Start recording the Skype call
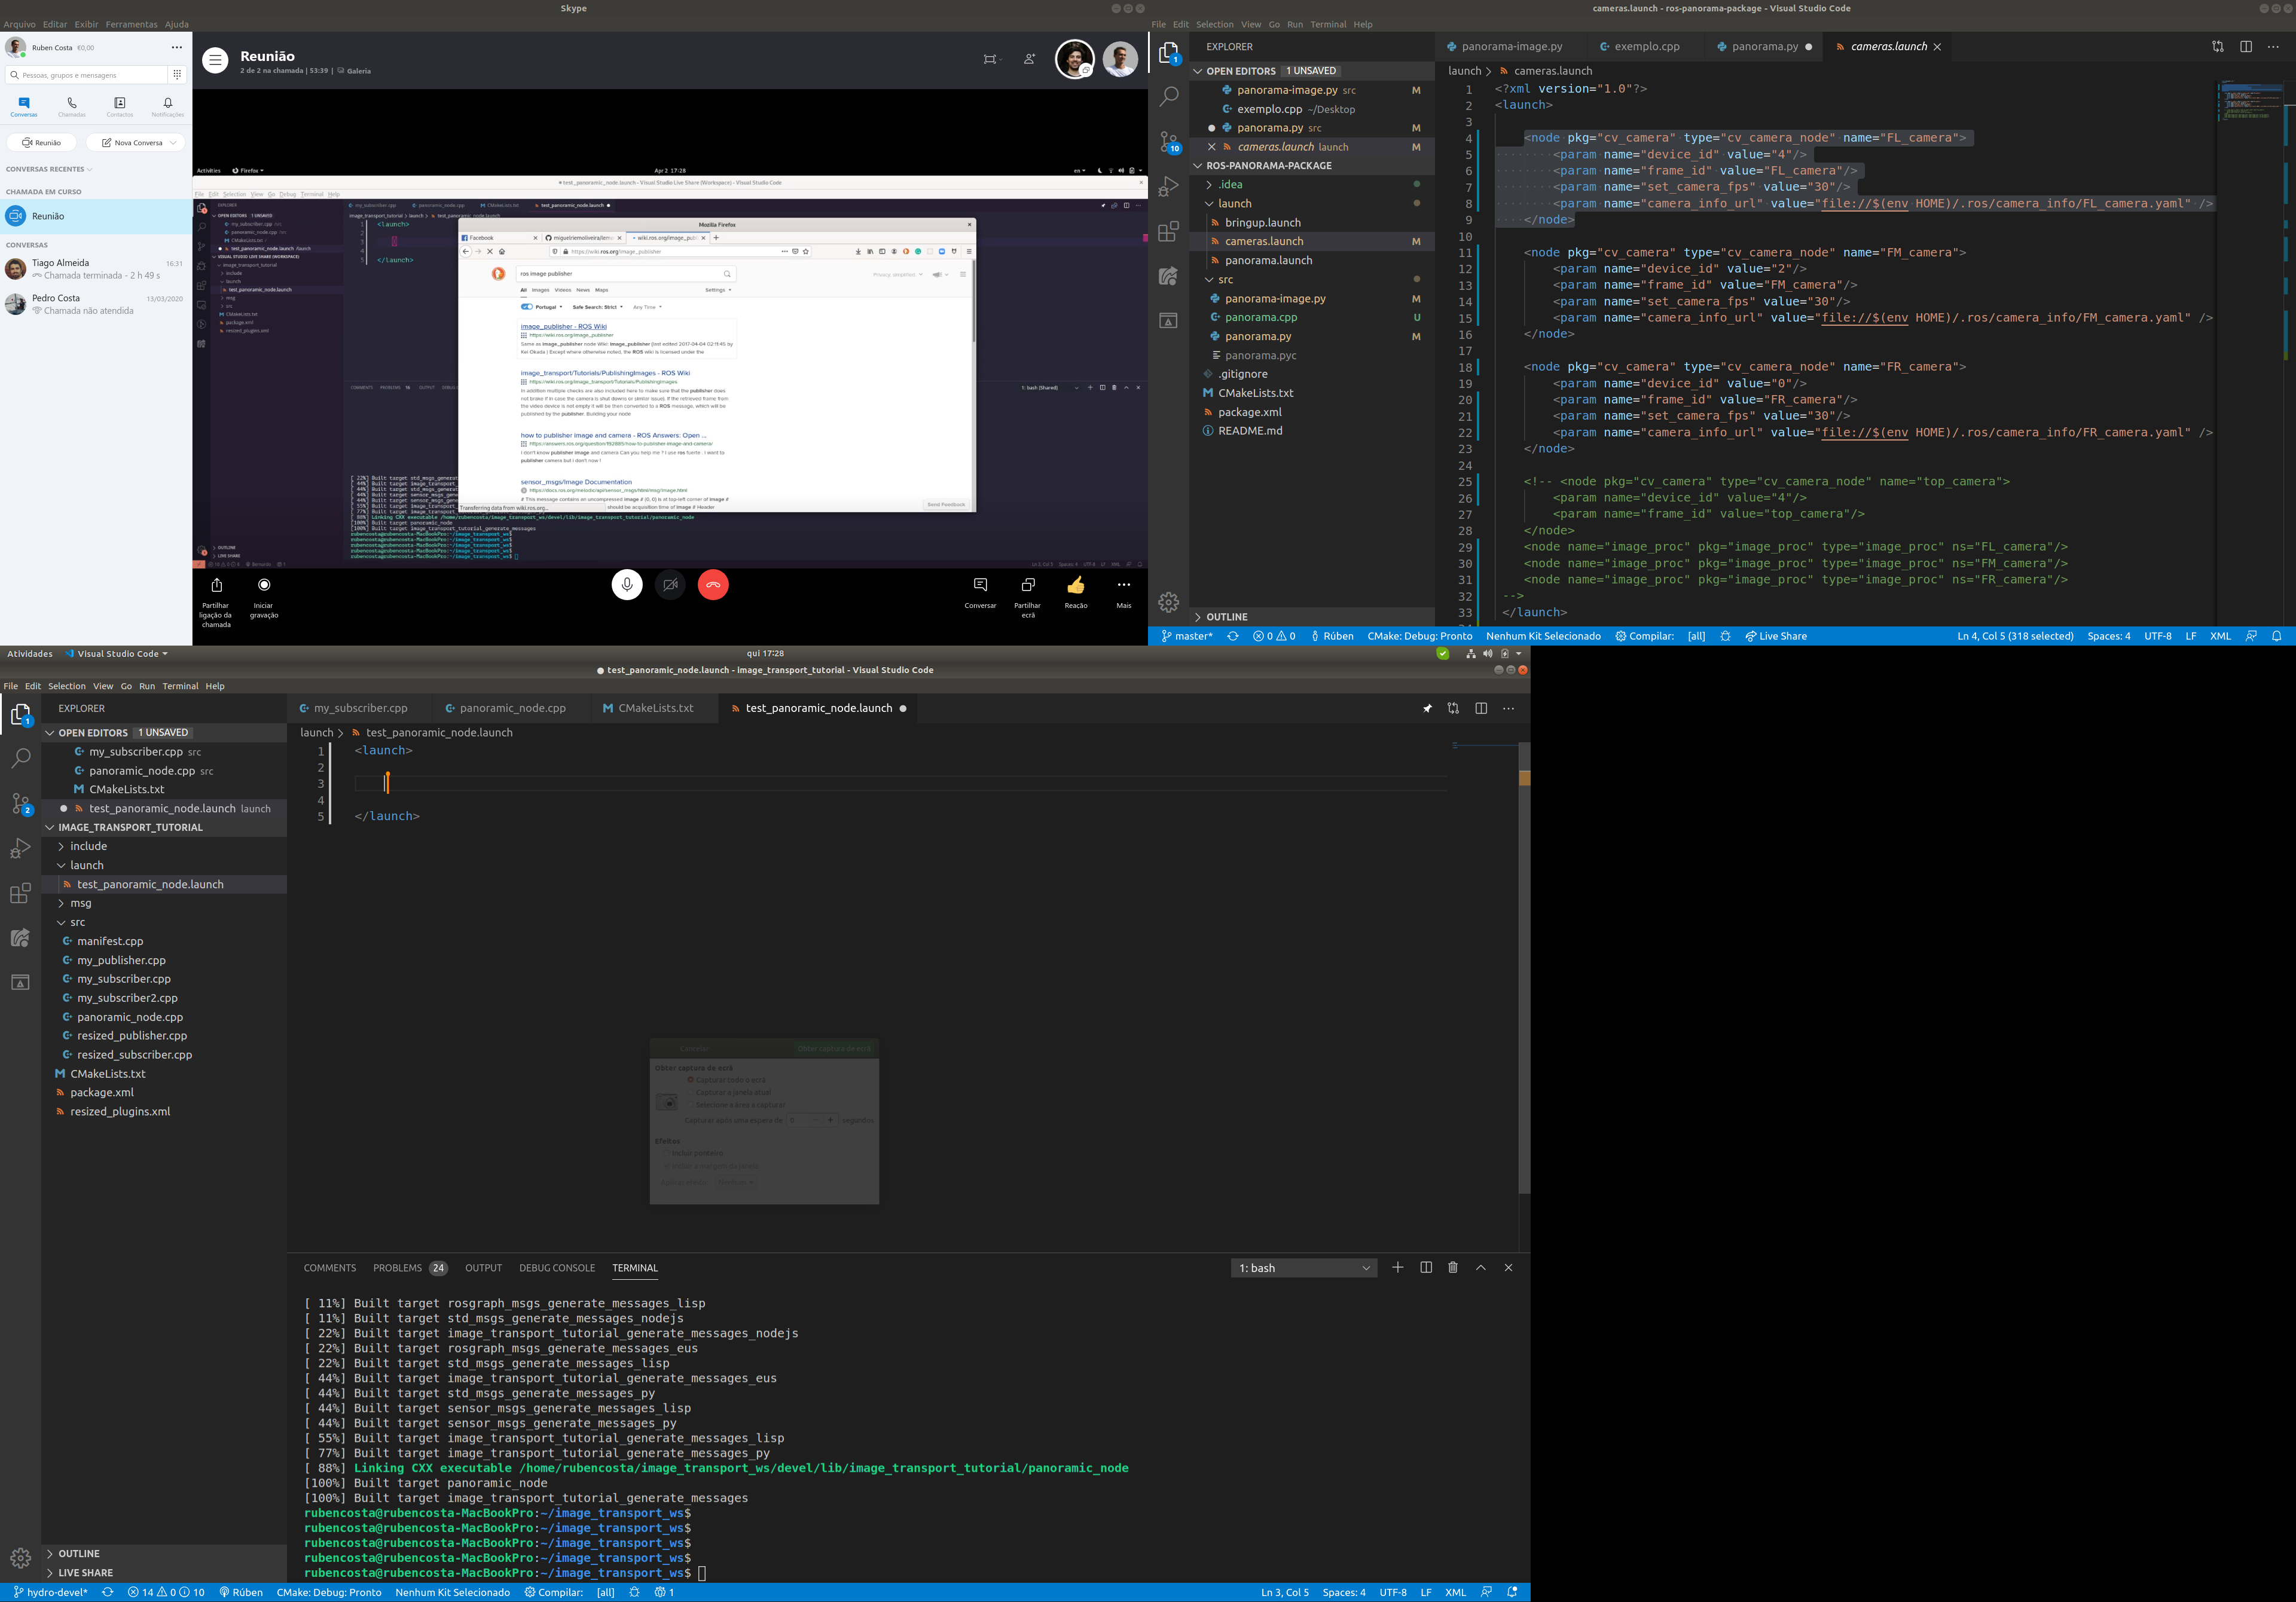The width and height of the screenshot is (2296, 1602). (264, 586)
